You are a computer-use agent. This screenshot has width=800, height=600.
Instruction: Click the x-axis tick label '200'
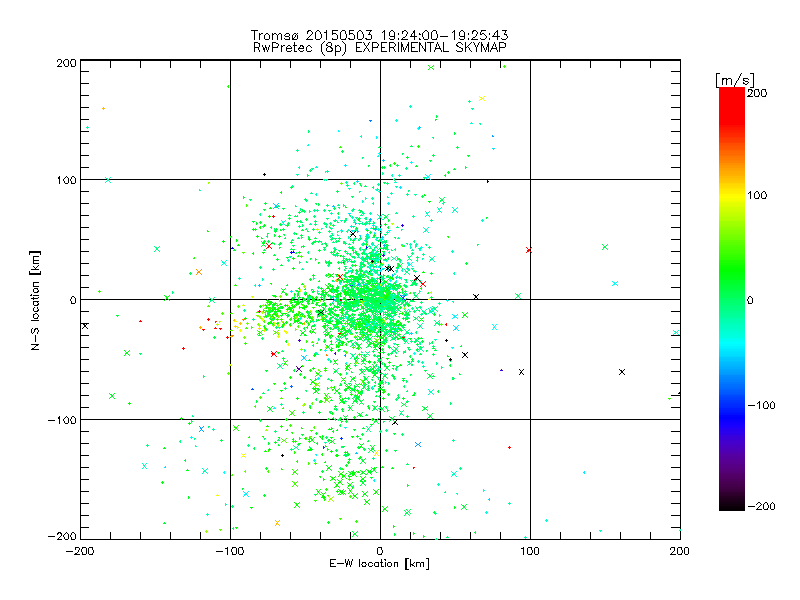point(680,551)
